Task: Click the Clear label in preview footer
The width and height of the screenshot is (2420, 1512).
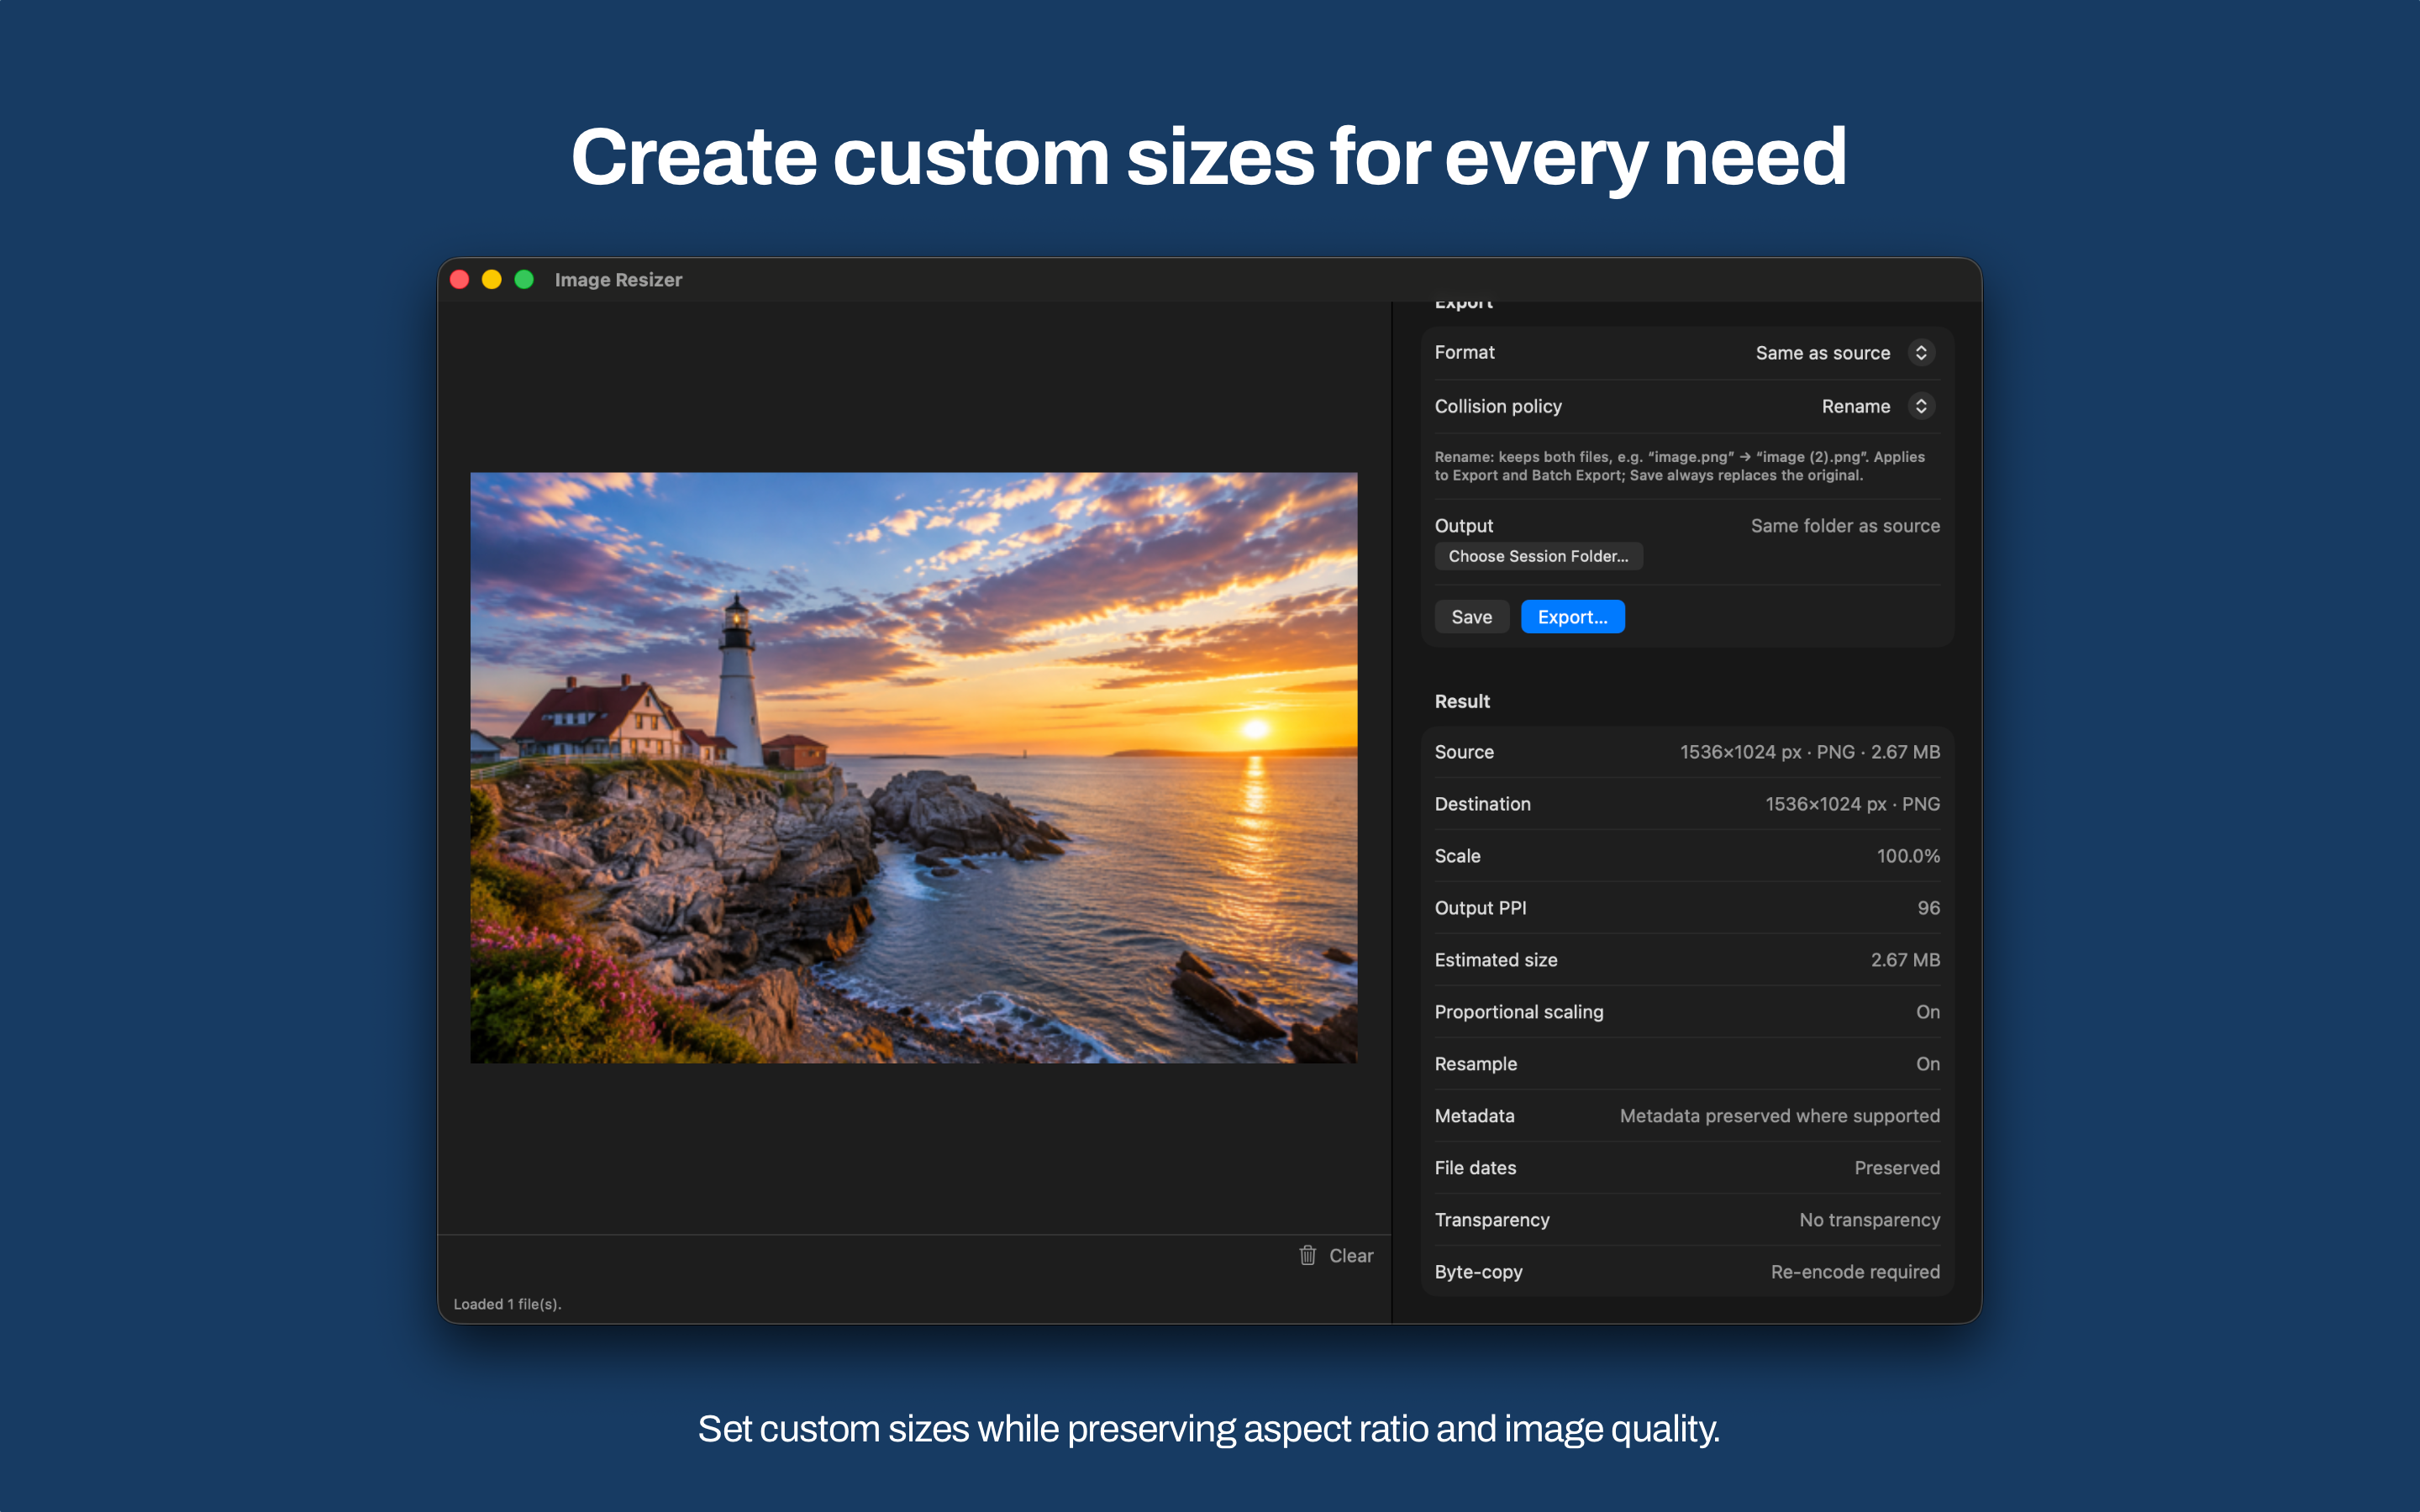Action: [x=1351, y=1255]
